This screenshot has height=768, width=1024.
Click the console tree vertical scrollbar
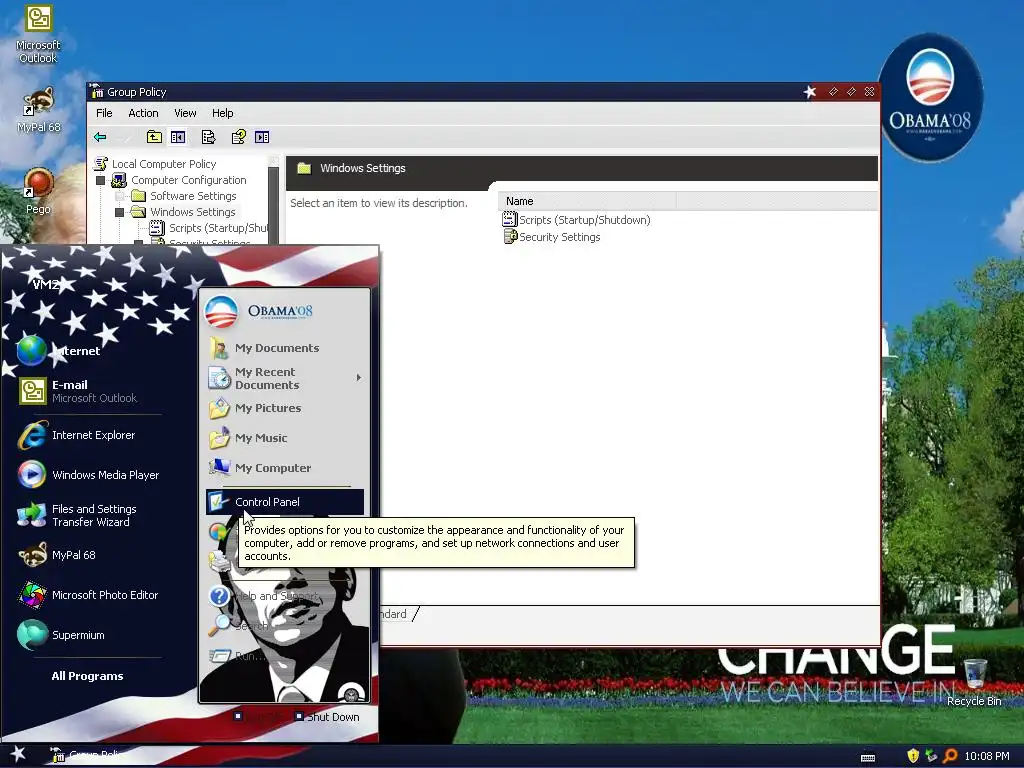pos(274,202)
